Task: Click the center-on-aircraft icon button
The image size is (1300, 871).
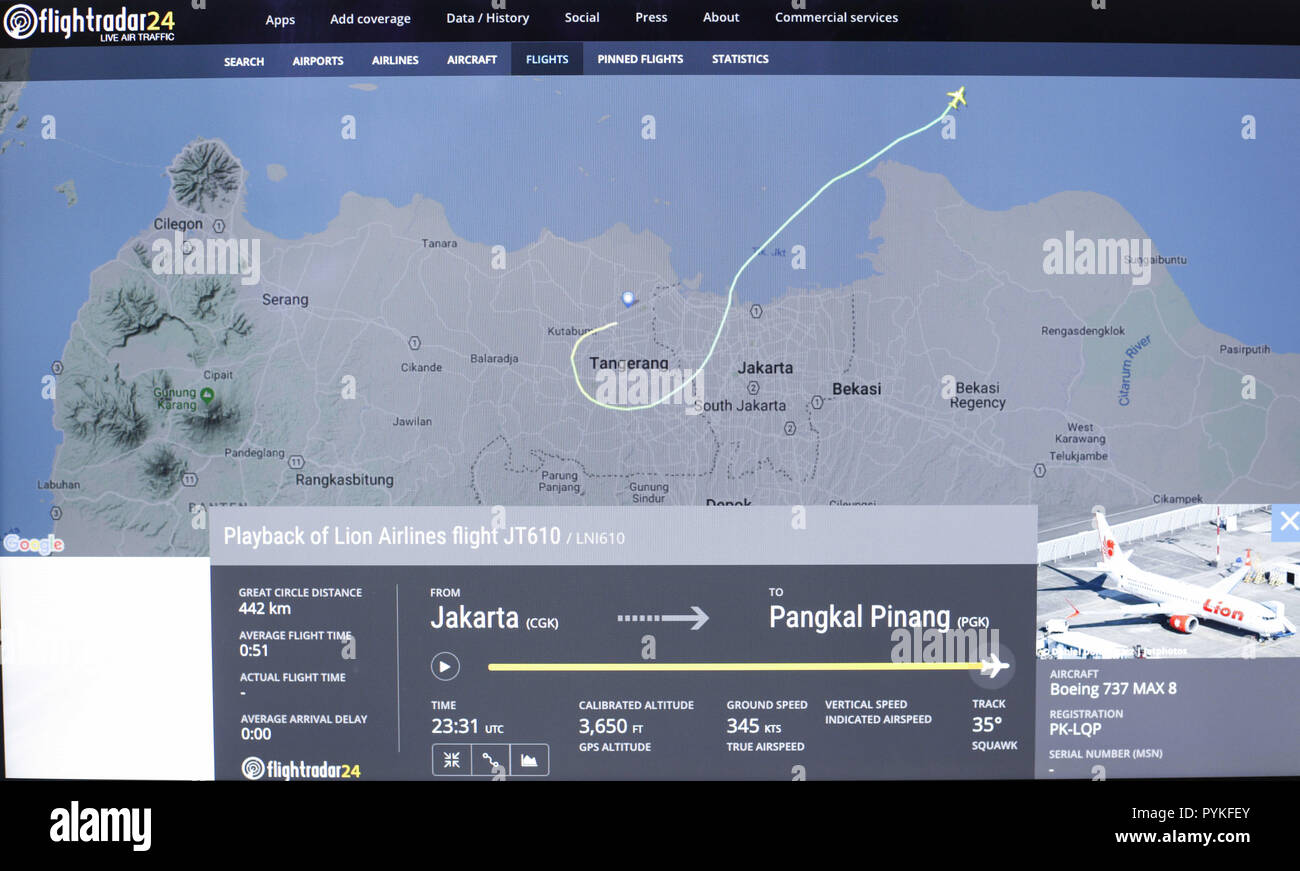Action: click(x=451, y=760)
